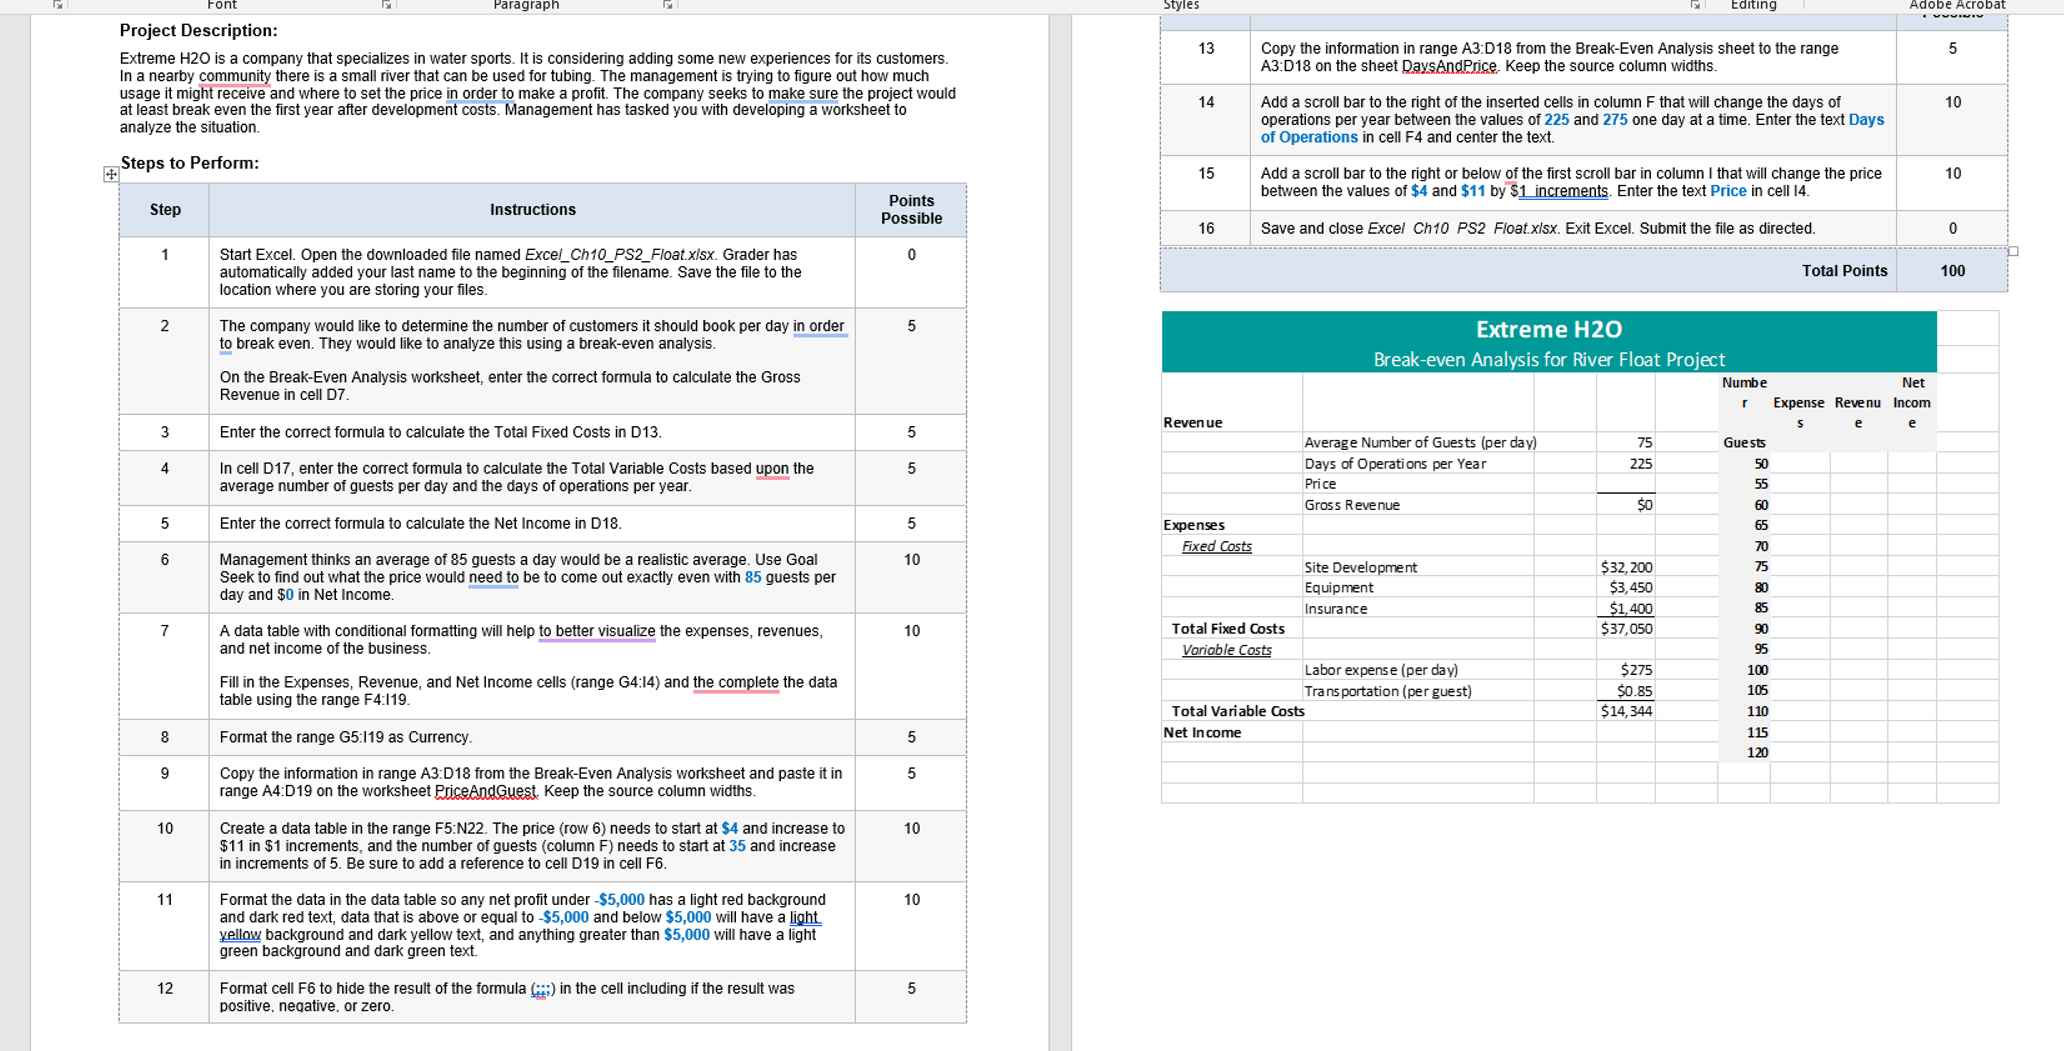Click the step number 12 cell
This screenshot has height=1051, width=2064.
coord(165,988)
